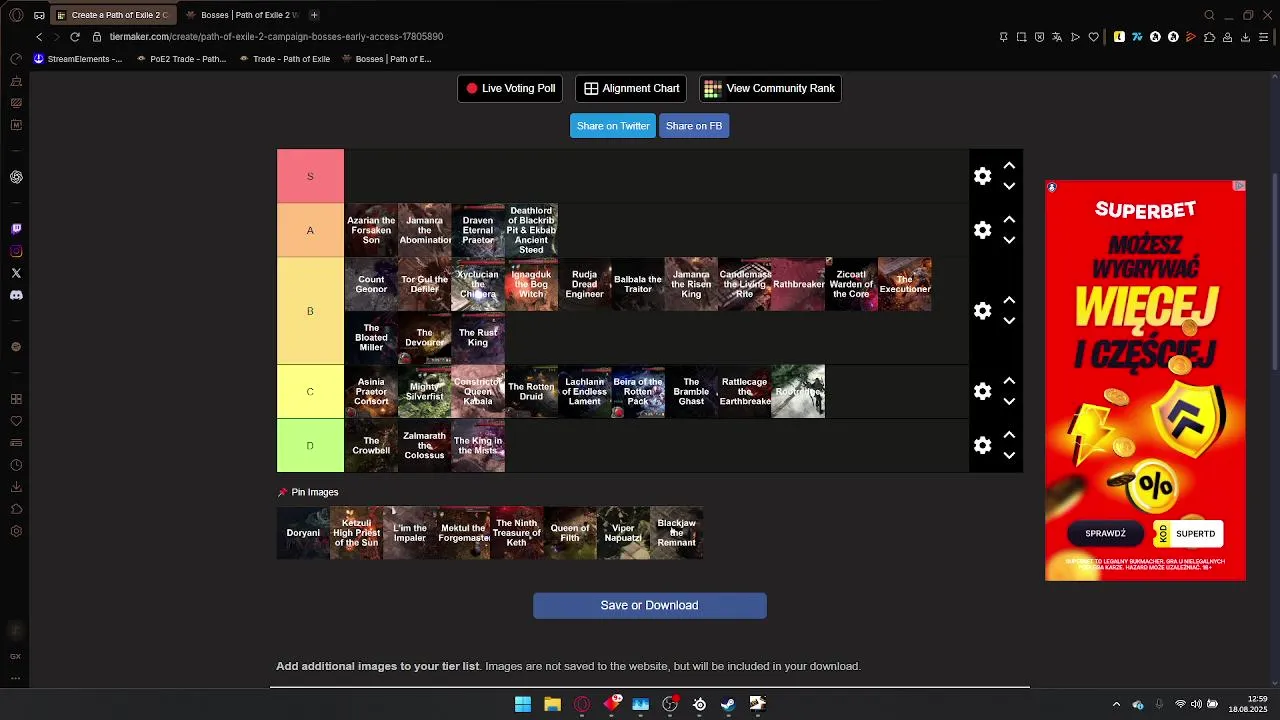Select Zicoatl Warden of the Core tile

coord(851,284)
